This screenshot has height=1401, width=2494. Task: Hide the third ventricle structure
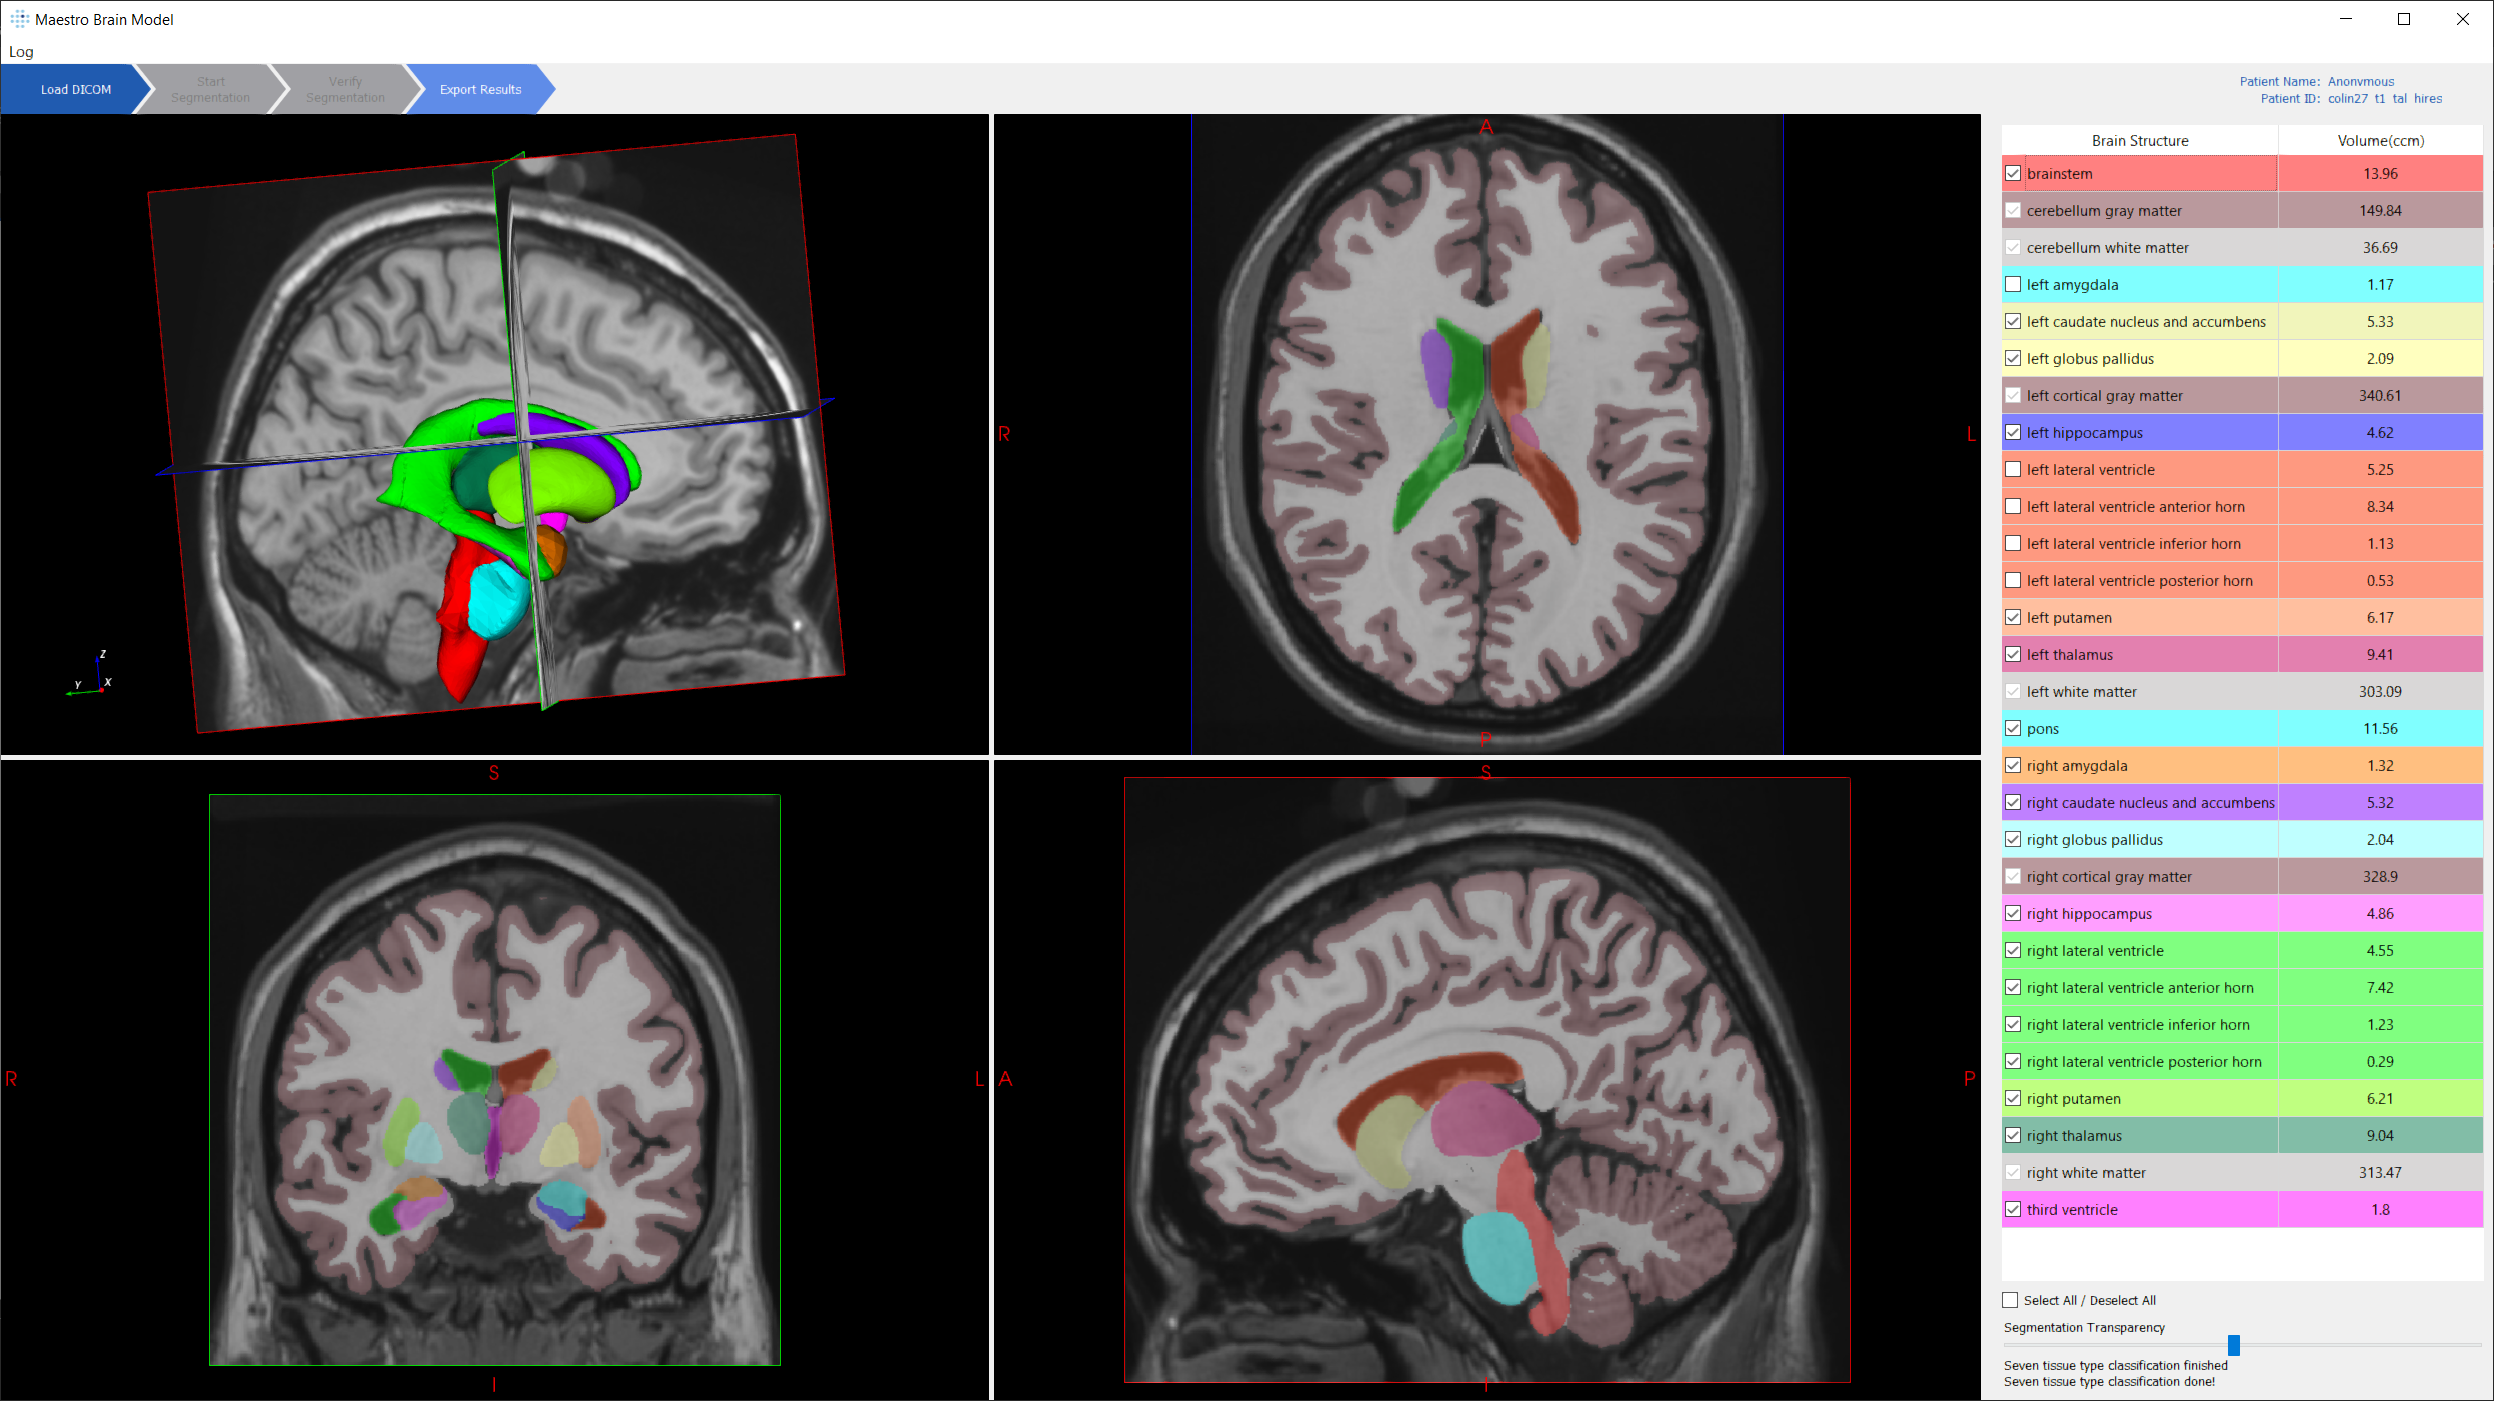2013,1210
